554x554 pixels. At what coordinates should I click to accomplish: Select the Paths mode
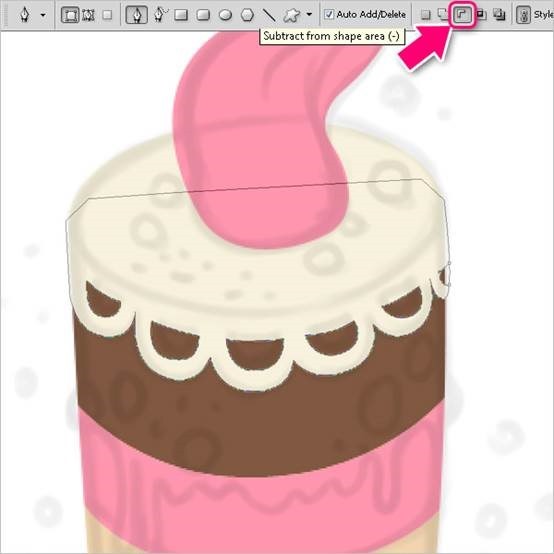pos(88,15)
